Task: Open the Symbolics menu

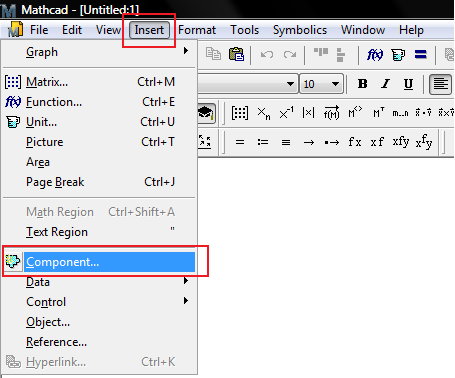Action: coord(300,30)
